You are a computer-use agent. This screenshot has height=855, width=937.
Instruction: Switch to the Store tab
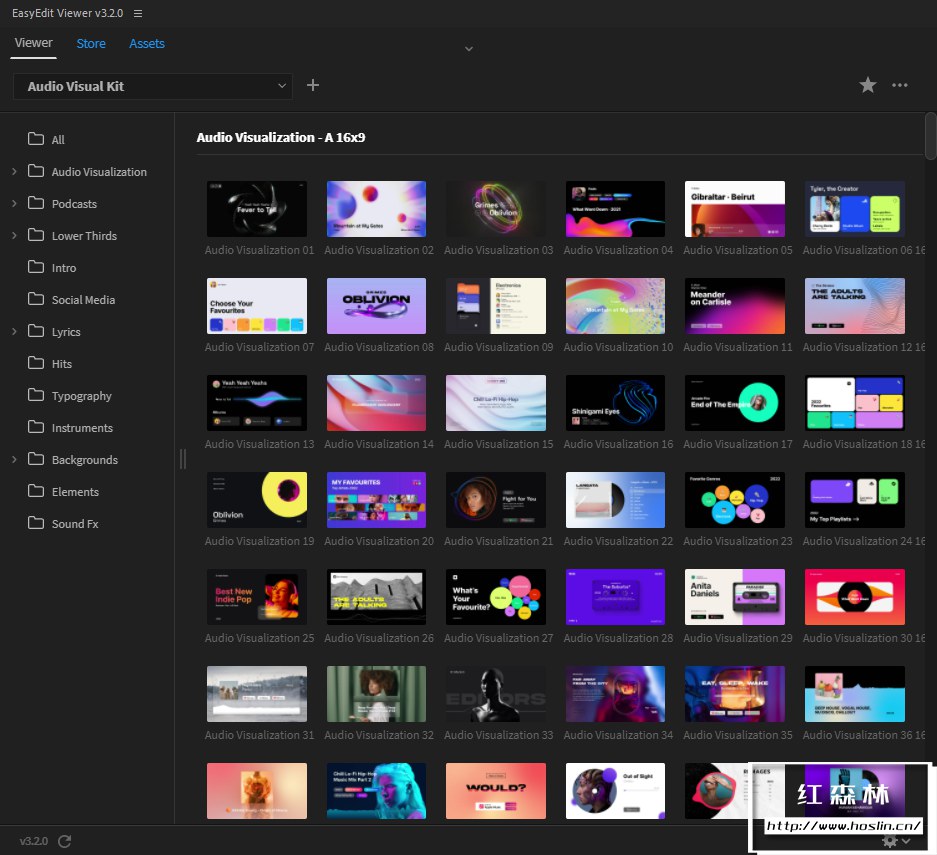point(91,43)
